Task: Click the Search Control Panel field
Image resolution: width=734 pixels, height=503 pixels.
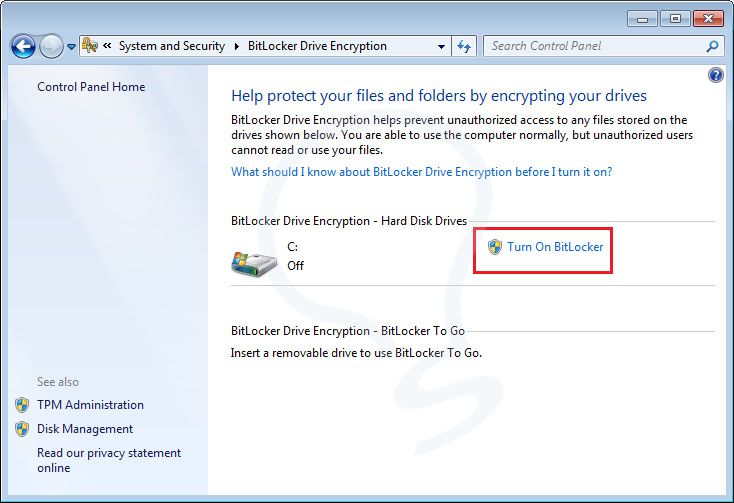Action: (x=594, y=46)
